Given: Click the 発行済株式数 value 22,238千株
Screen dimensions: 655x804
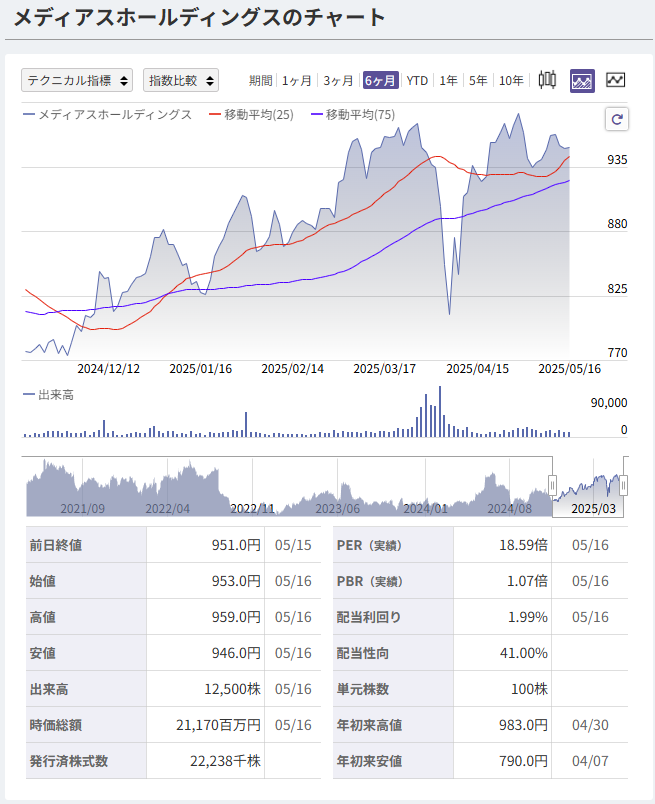Looking at the screenshot, I should pos(225,761).
